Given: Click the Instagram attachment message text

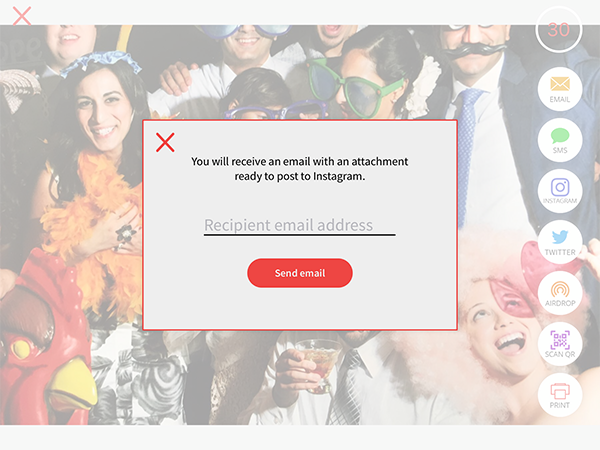Looking at the screenshot, I should 300,169.
